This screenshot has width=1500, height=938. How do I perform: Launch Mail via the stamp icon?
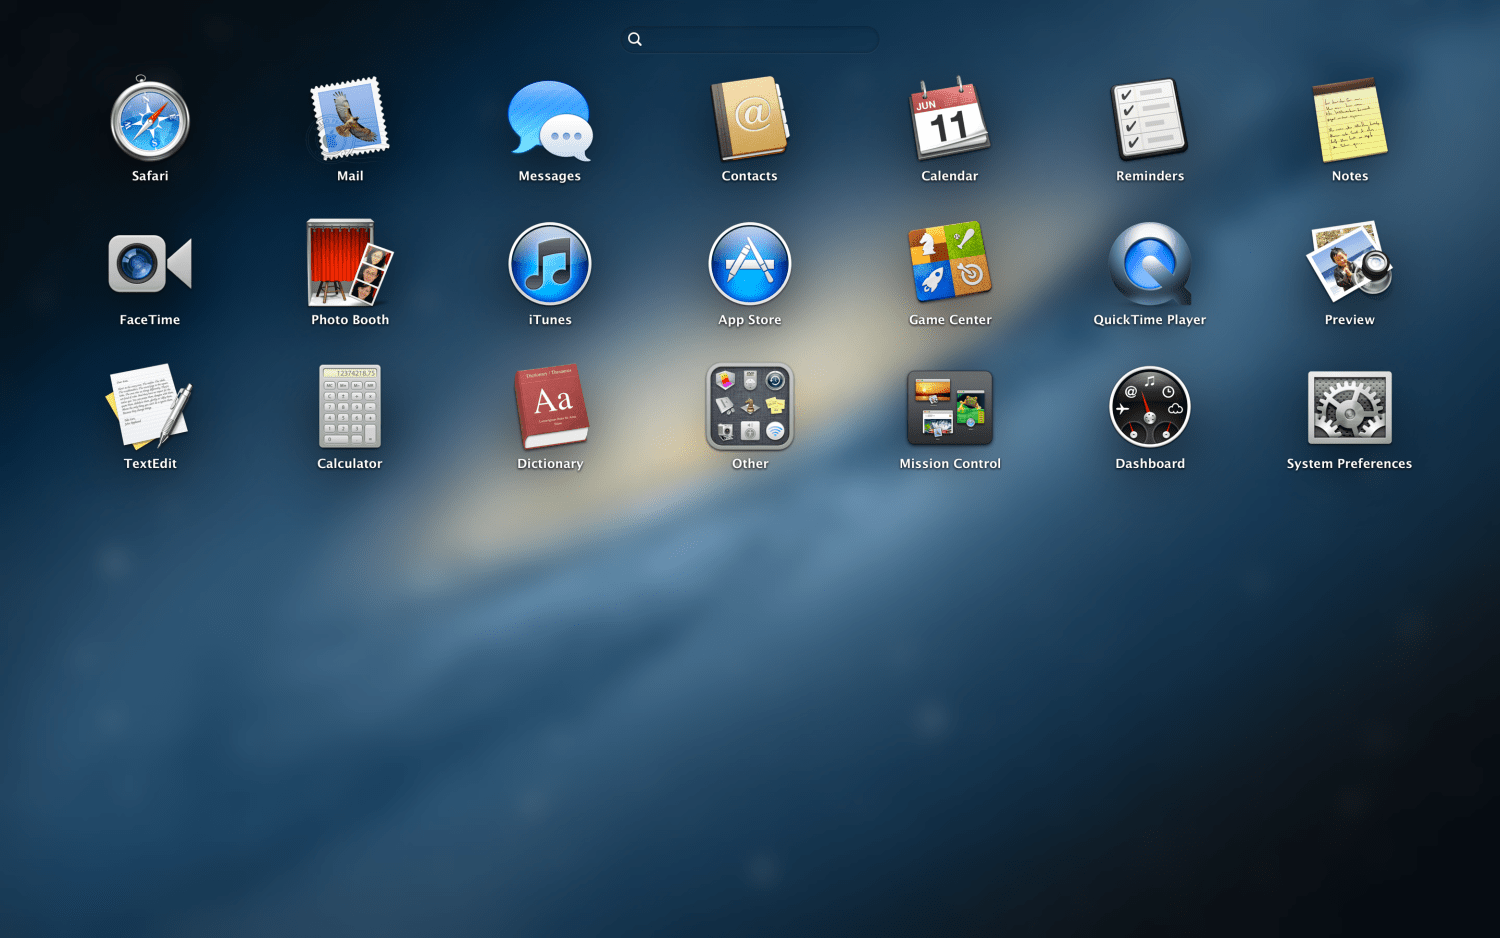pyautogui.click(x=350, y=119)
